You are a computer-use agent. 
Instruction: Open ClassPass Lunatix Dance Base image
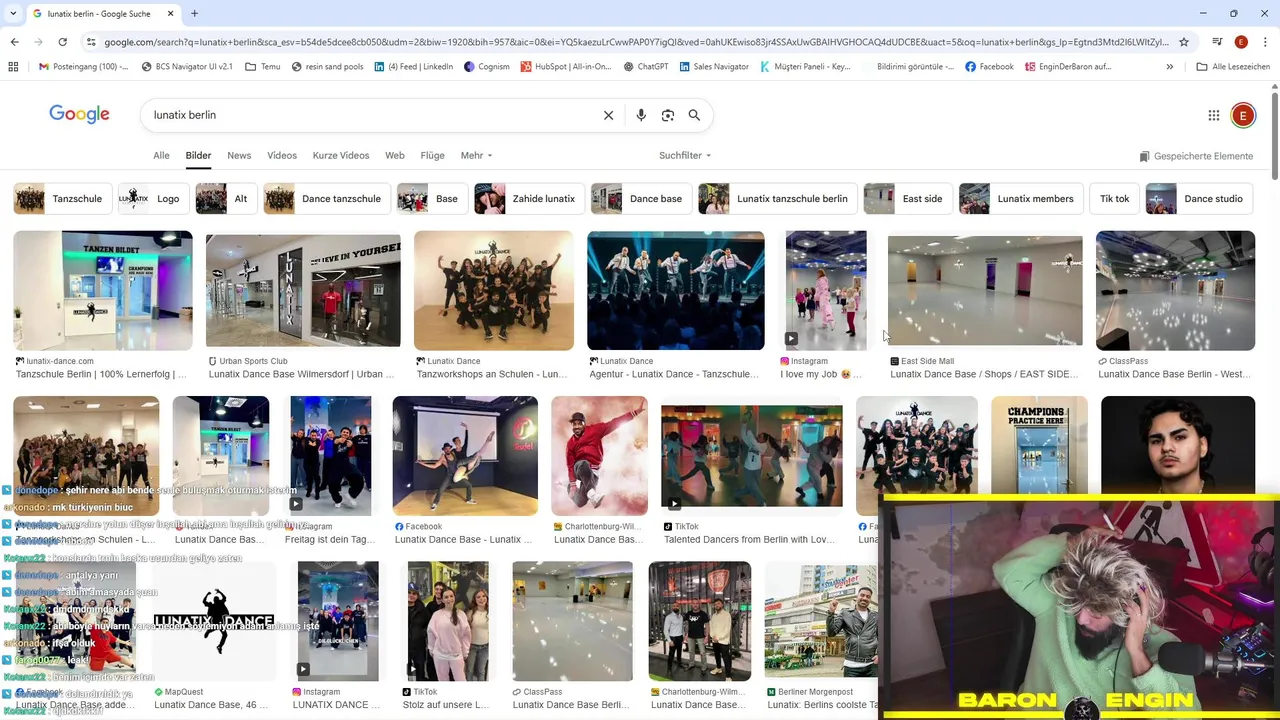coord(1175,290)
